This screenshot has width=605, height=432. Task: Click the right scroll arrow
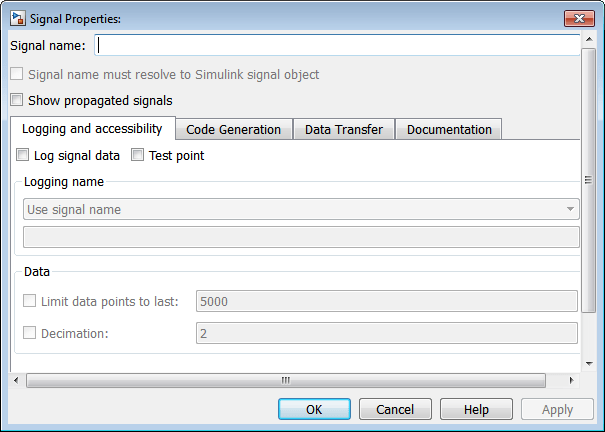[x=571, y=380]
